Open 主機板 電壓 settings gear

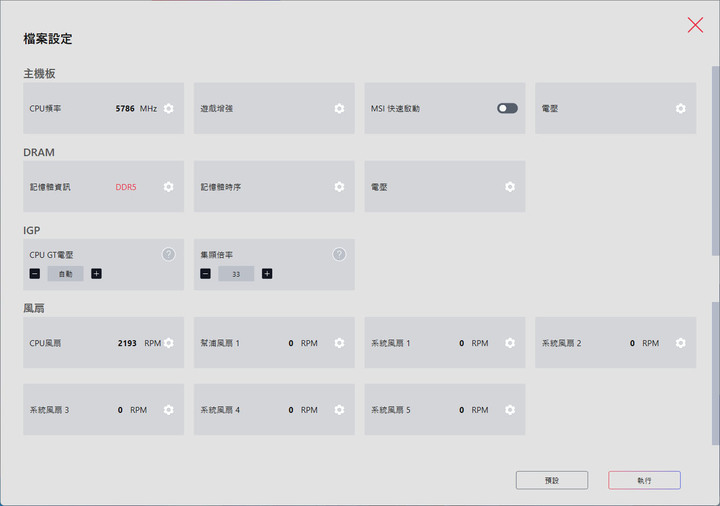681,108
